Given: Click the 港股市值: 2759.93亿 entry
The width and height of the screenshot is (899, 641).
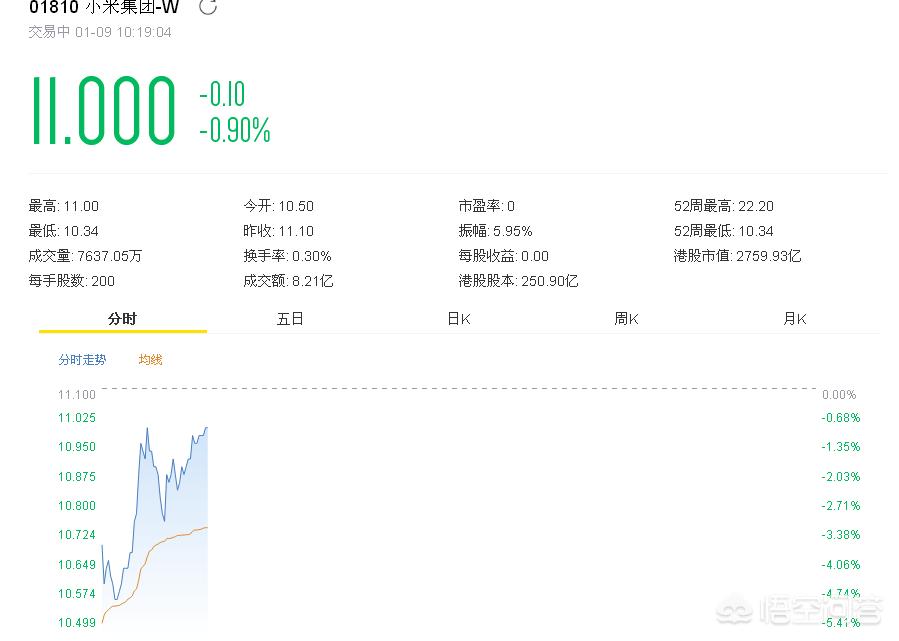Looking at the screenshot, I should pos(737,256).
